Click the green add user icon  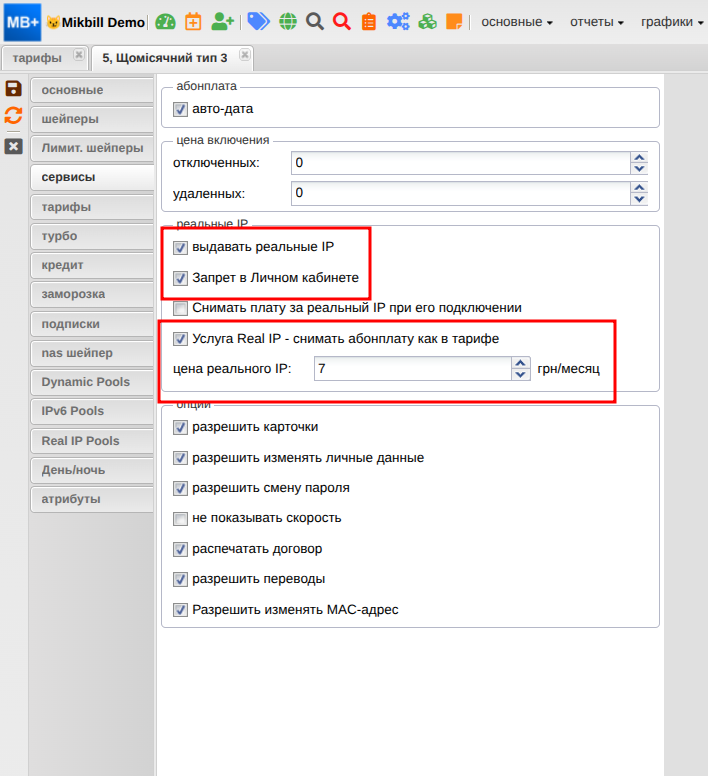click(222, 22)
